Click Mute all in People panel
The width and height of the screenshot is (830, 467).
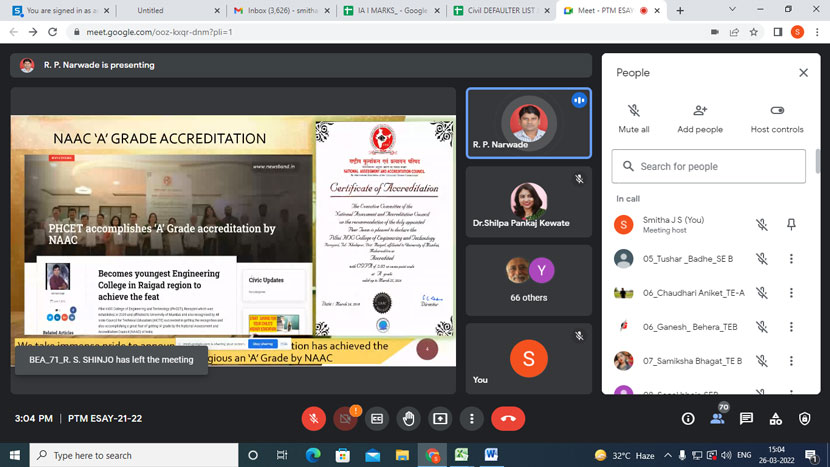pos(633,118)
